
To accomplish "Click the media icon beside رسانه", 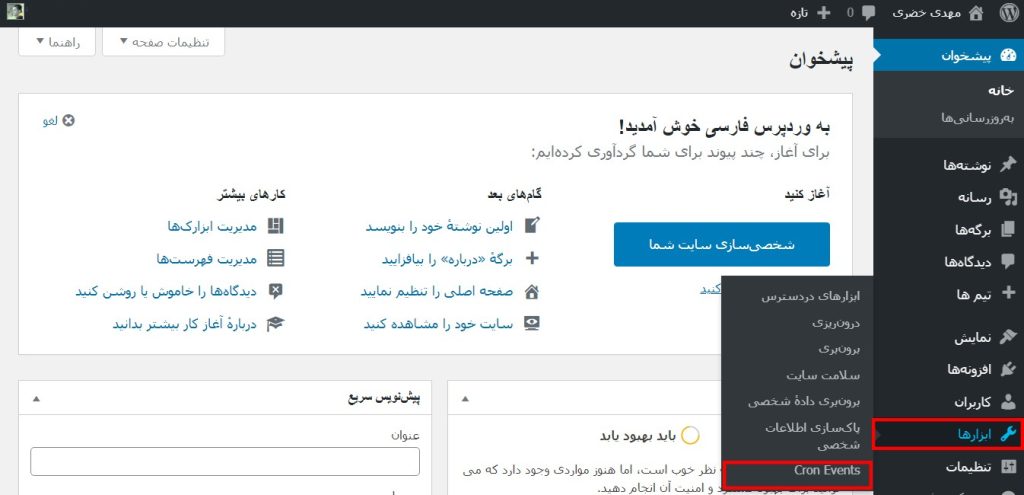I will (x=1008, y=198).
